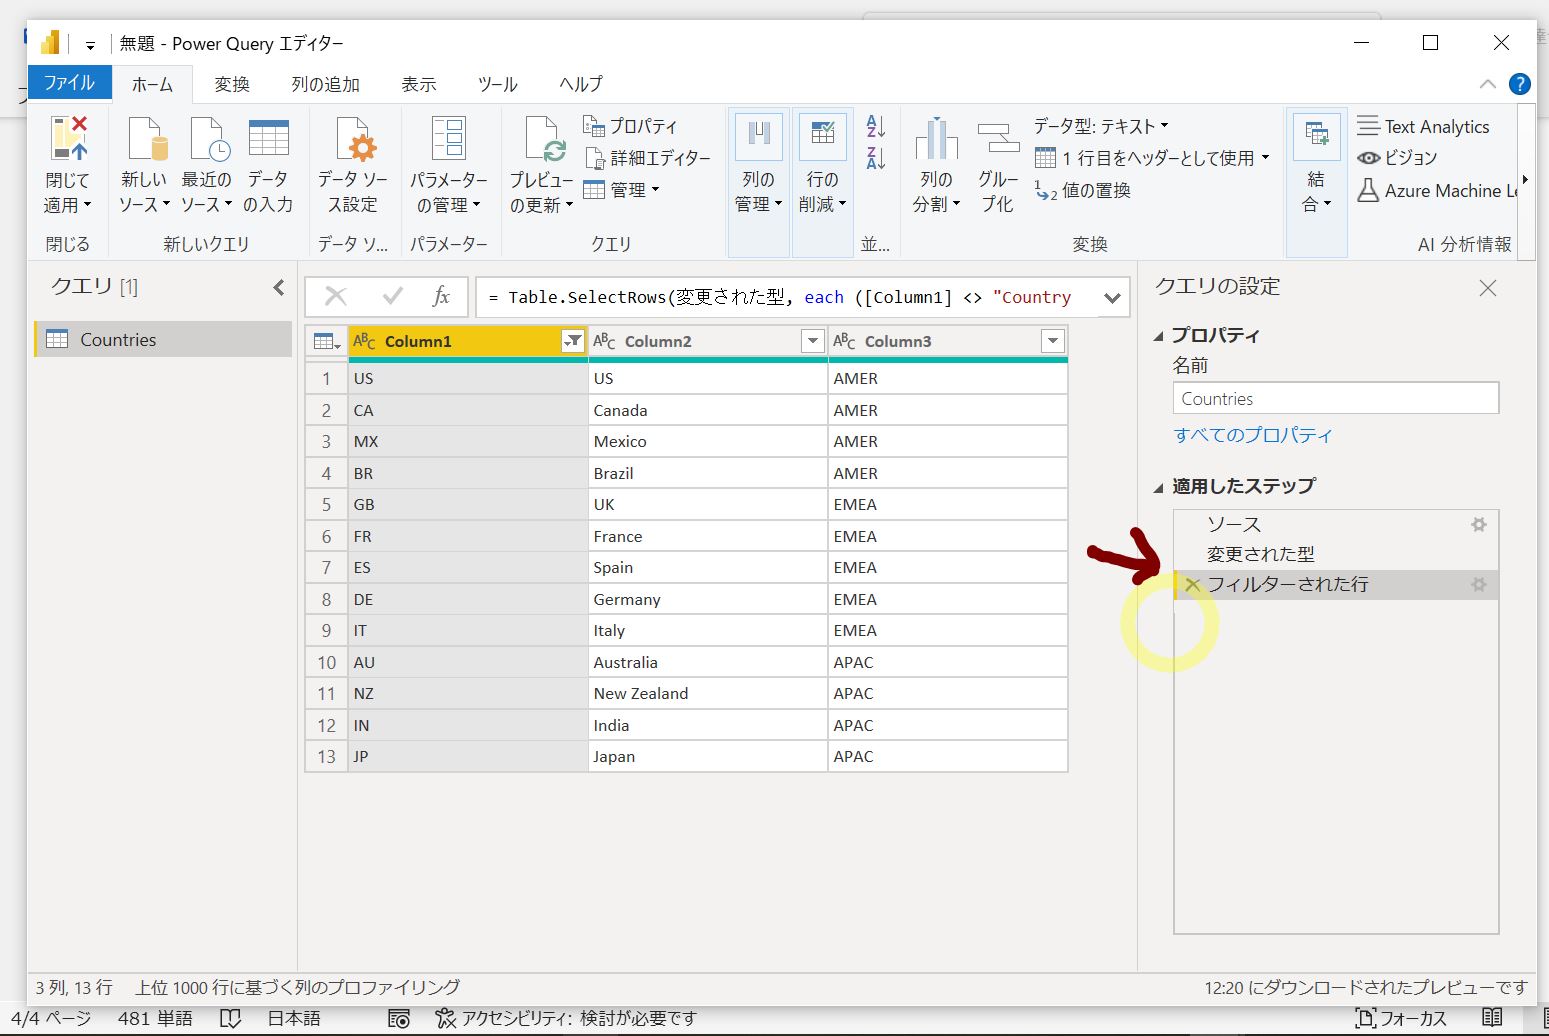Click the Azure Machine Learning flask icon

click(x=1368, y=190)
